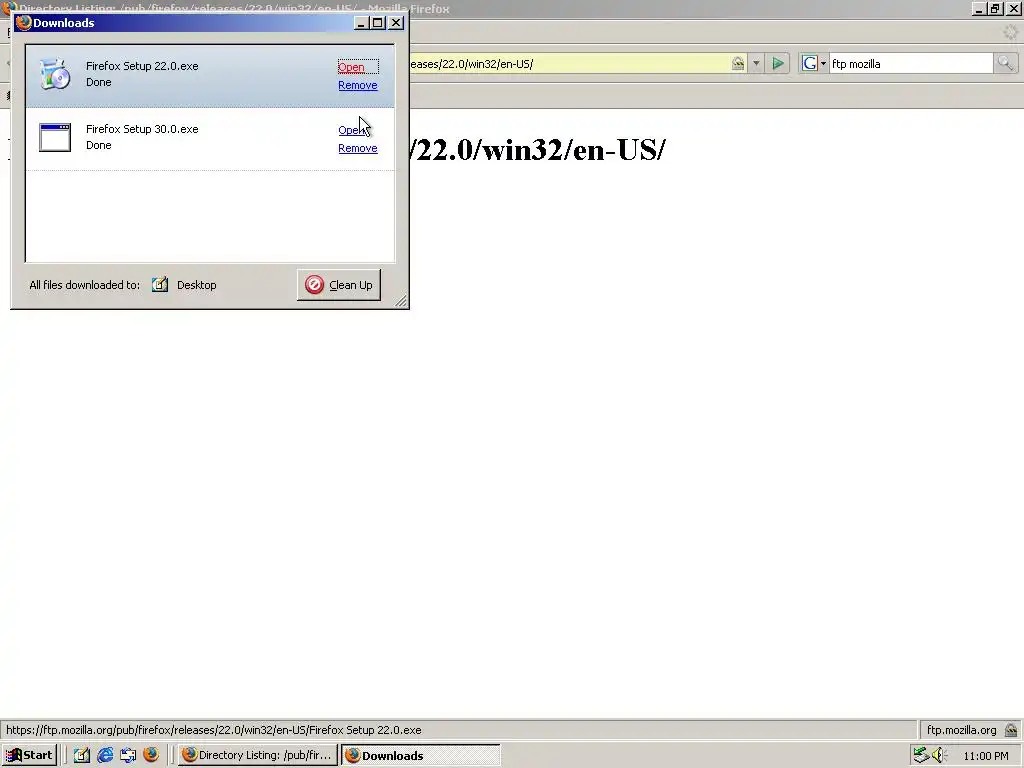Image resolution: width=1024 pixels, height=768 pixels.
Task: Click the URL address field
Action: (x=568, y=63)
